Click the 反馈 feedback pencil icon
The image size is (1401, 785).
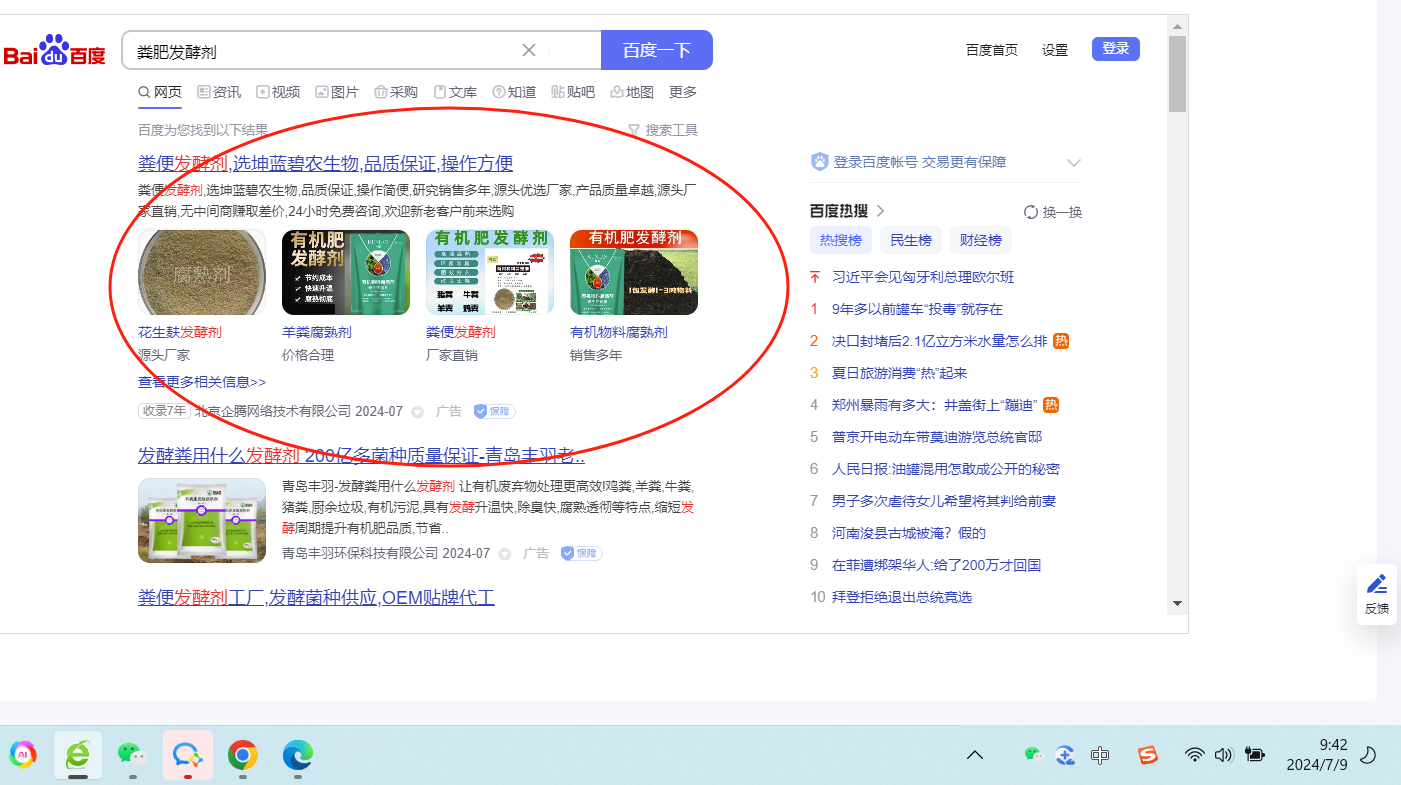pyautogui.click(x=1376, y=584)
